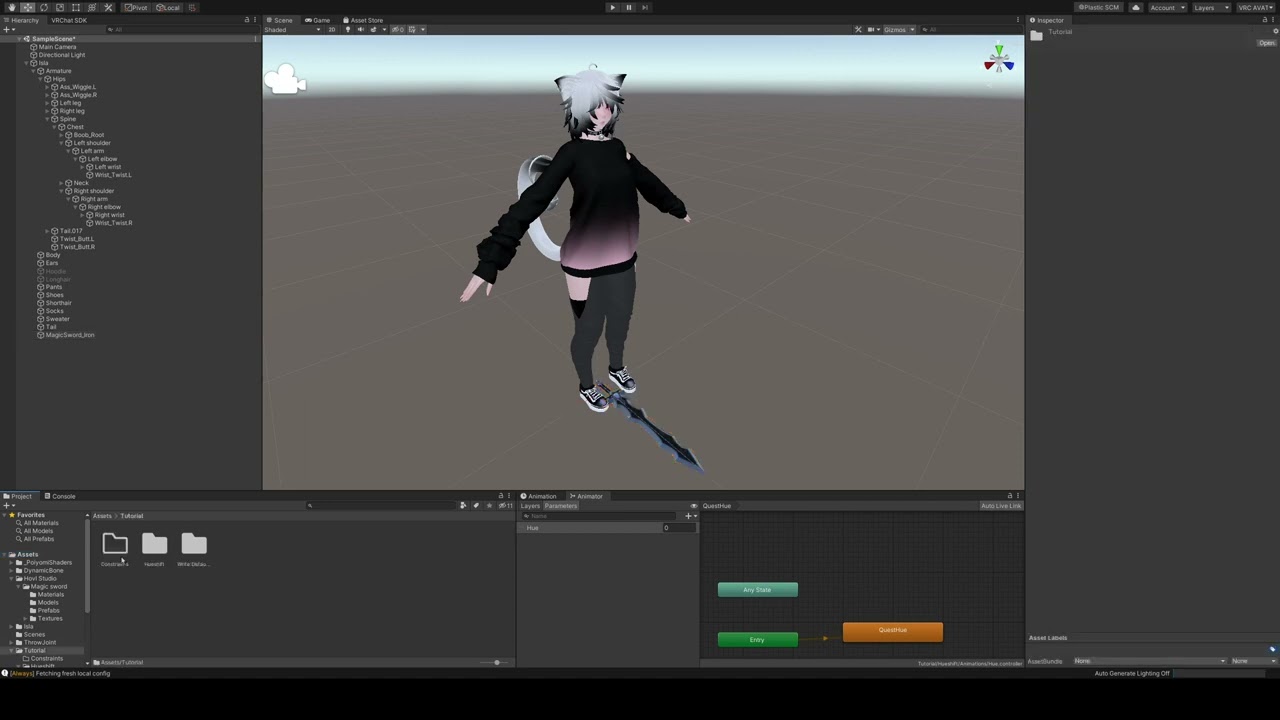Toggle scene lighting bulb icon
The height and width of the screenshot is (720, 1280).
point(348,29)
